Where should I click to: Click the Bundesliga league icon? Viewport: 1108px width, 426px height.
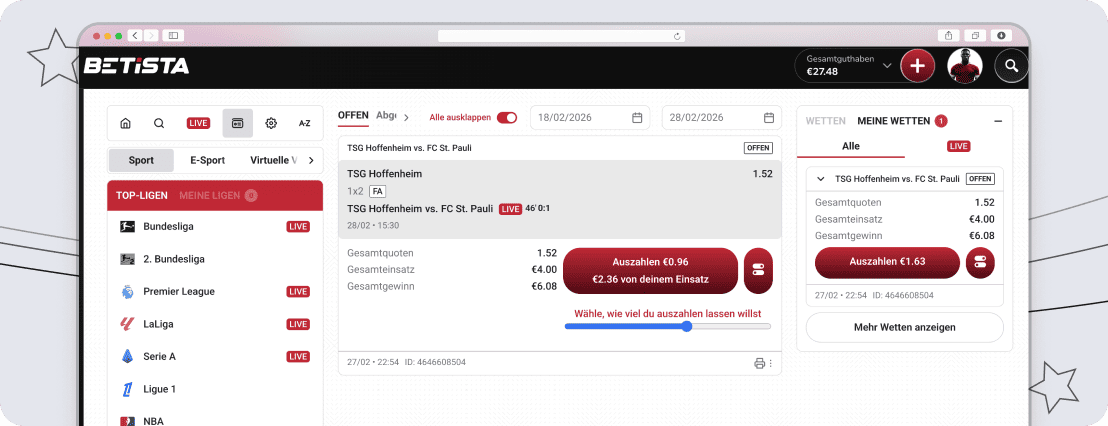tap(127, 227)
